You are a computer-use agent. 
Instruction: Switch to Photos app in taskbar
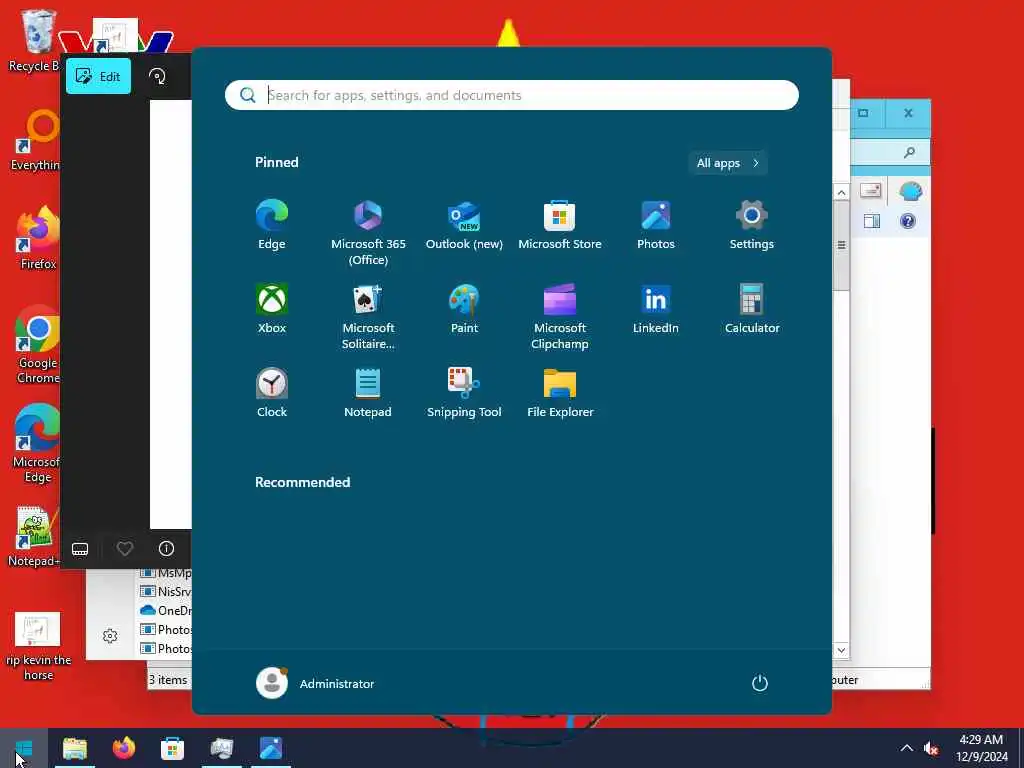270,748
